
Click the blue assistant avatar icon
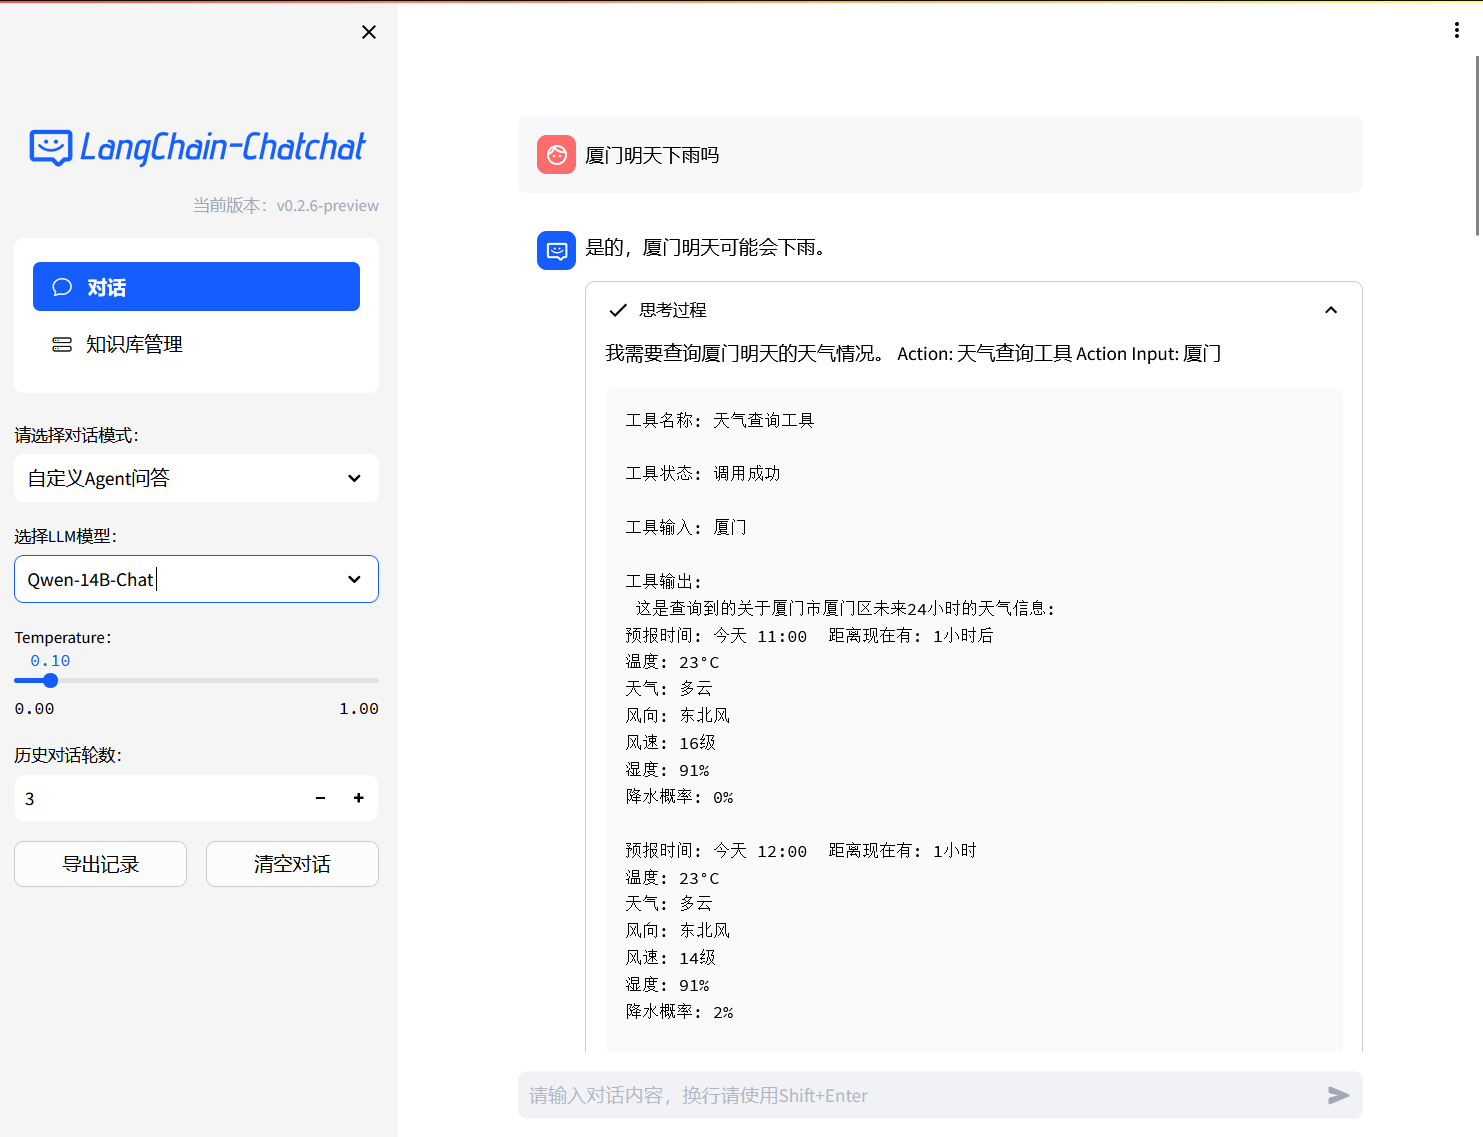[x=556, y=250]
